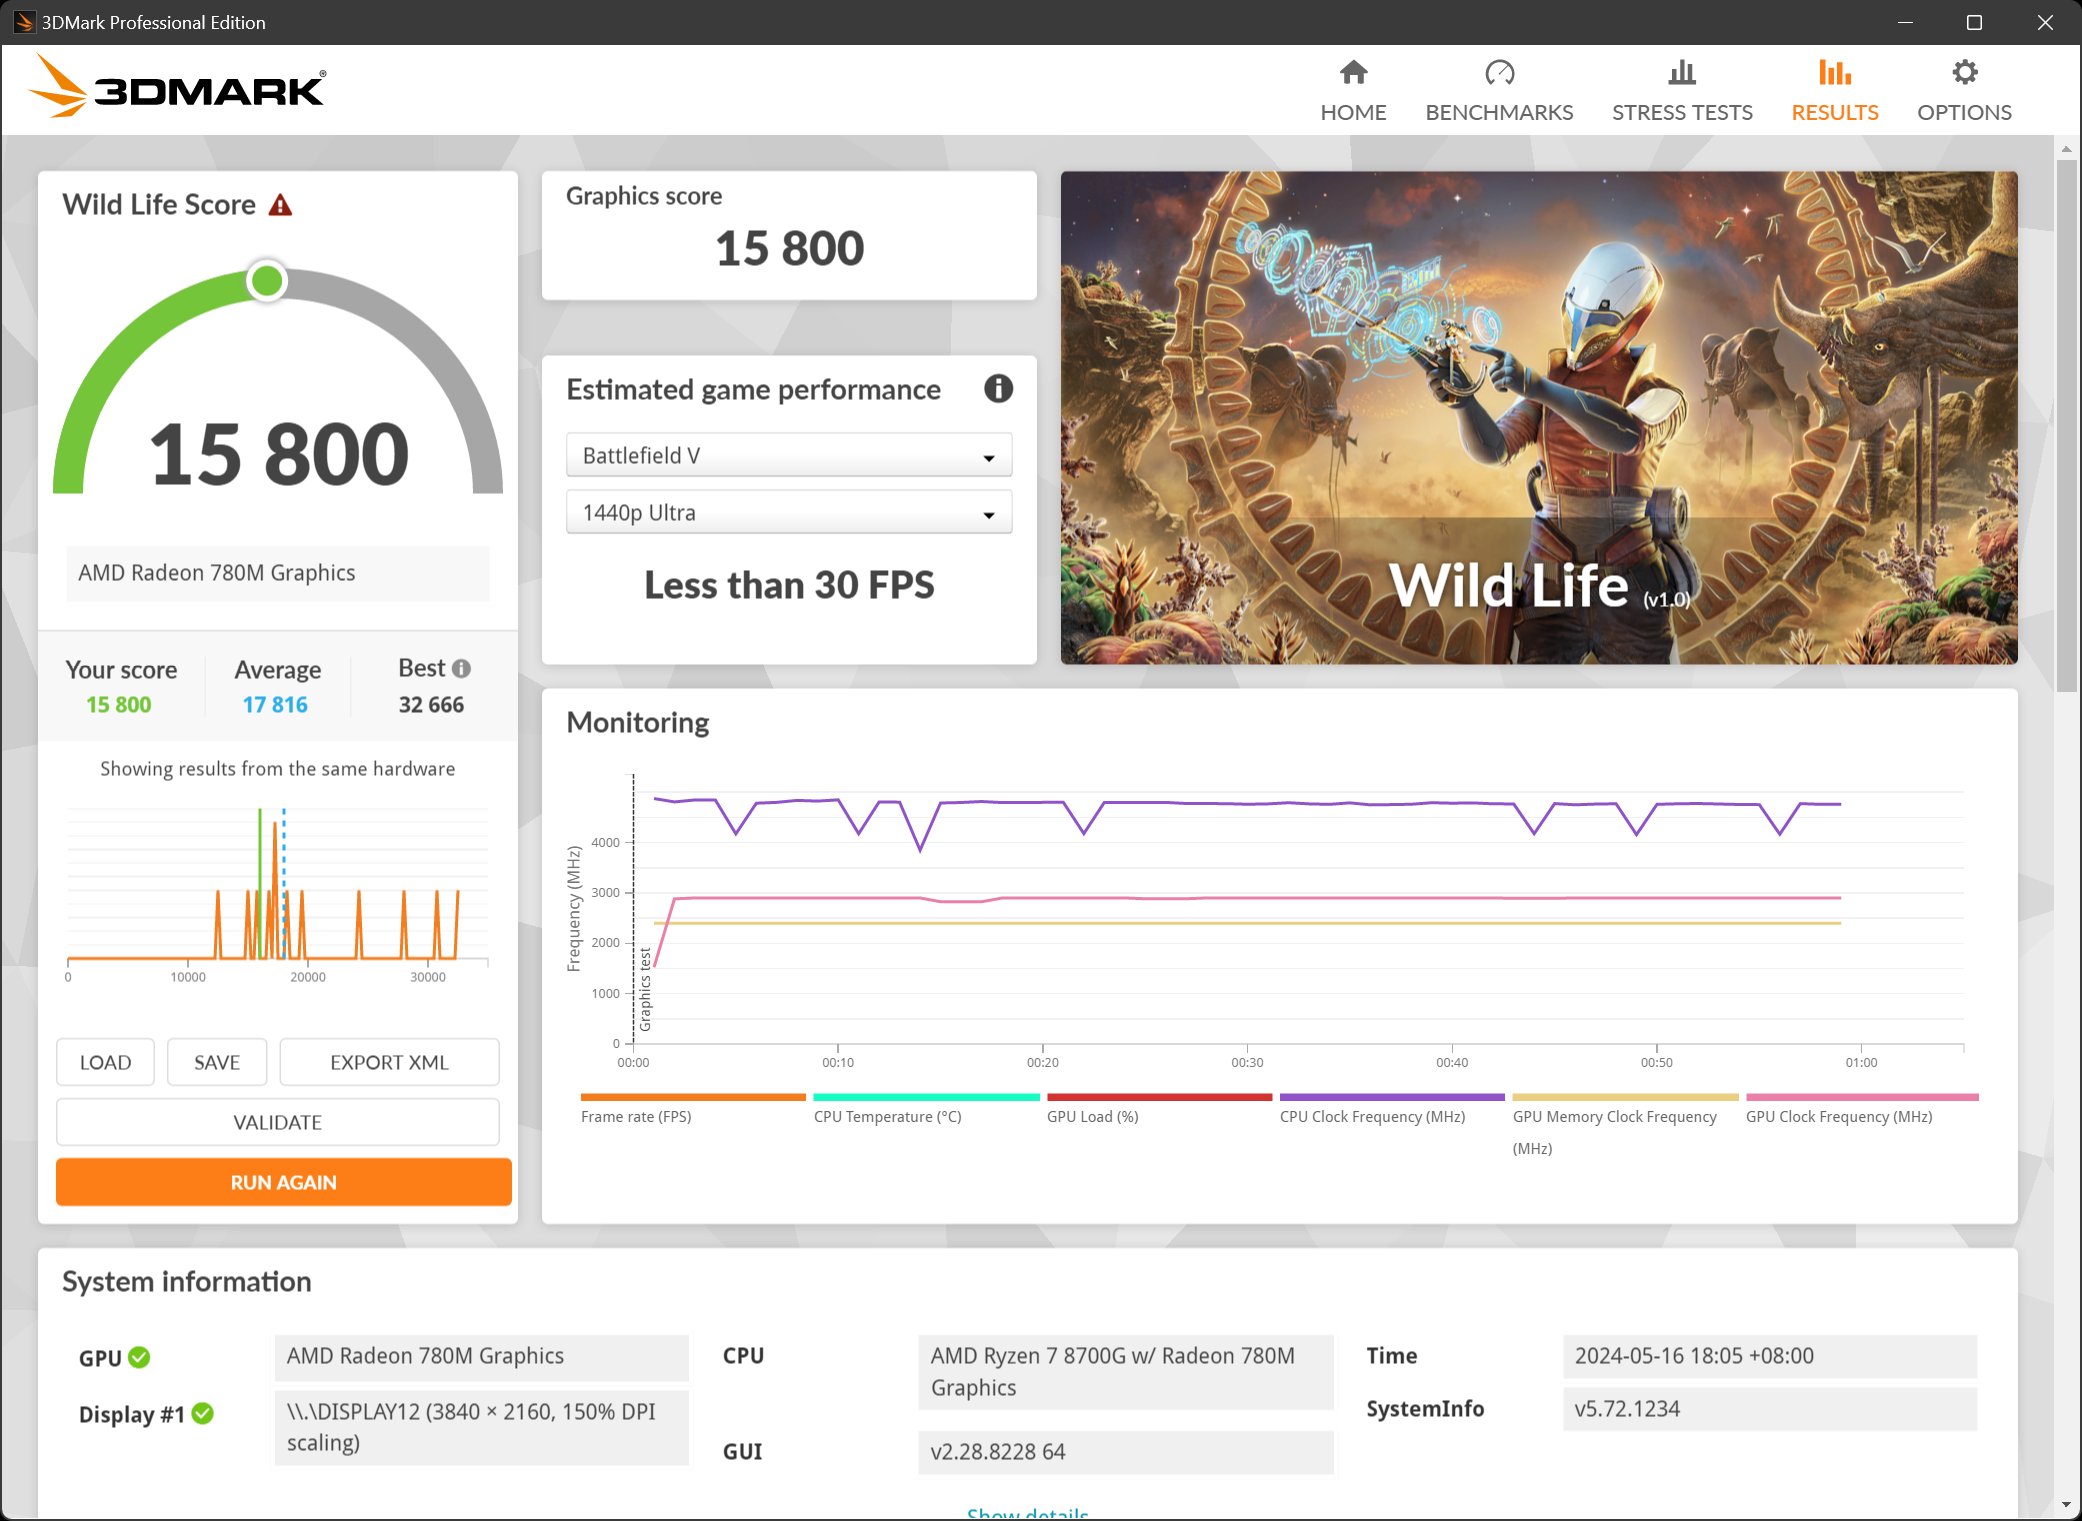
Task: Click the green check icon beside Display #1
Action: pyautogui.click(x=203, y=1413)
